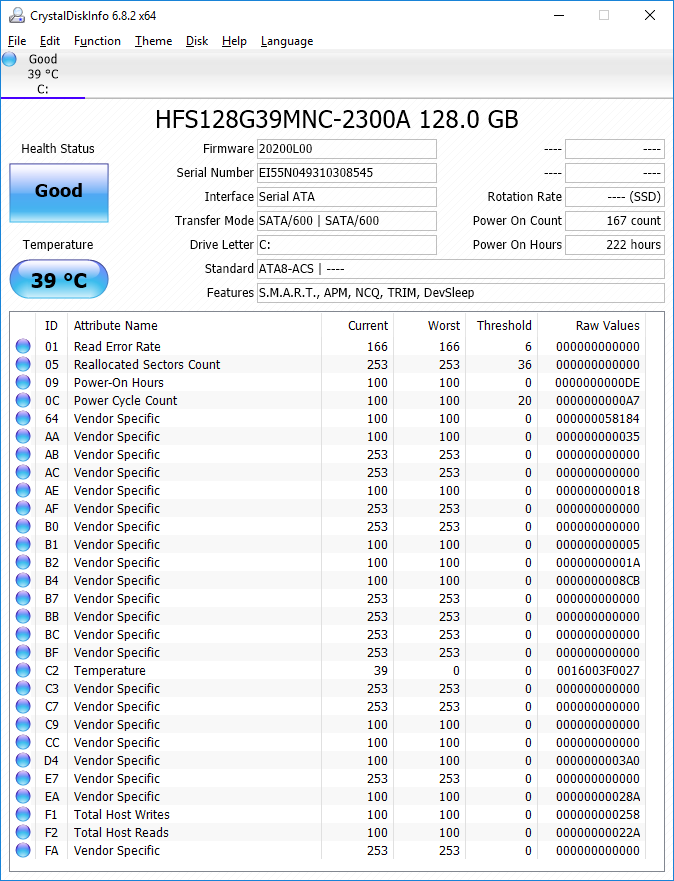Open the Function menu
The image size is (674, 881).
click(97, 41)
